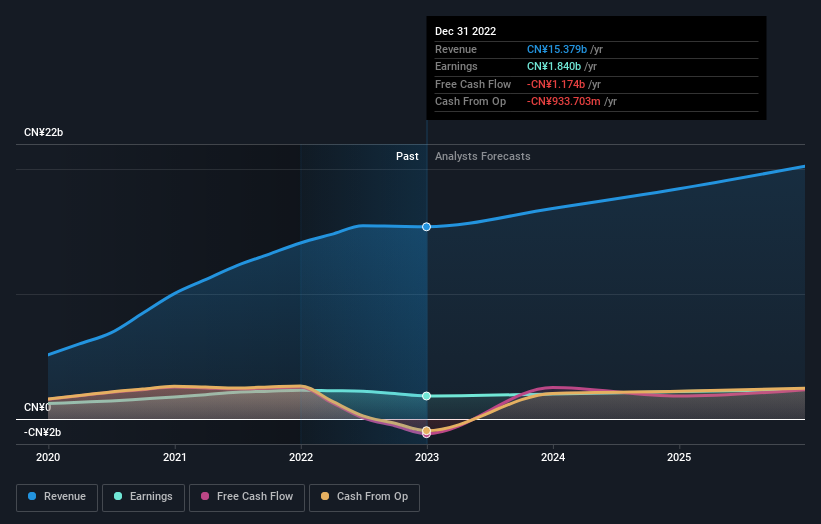
Task: Click the CN¥15.379b revenue value
Action: click(557, 49)
